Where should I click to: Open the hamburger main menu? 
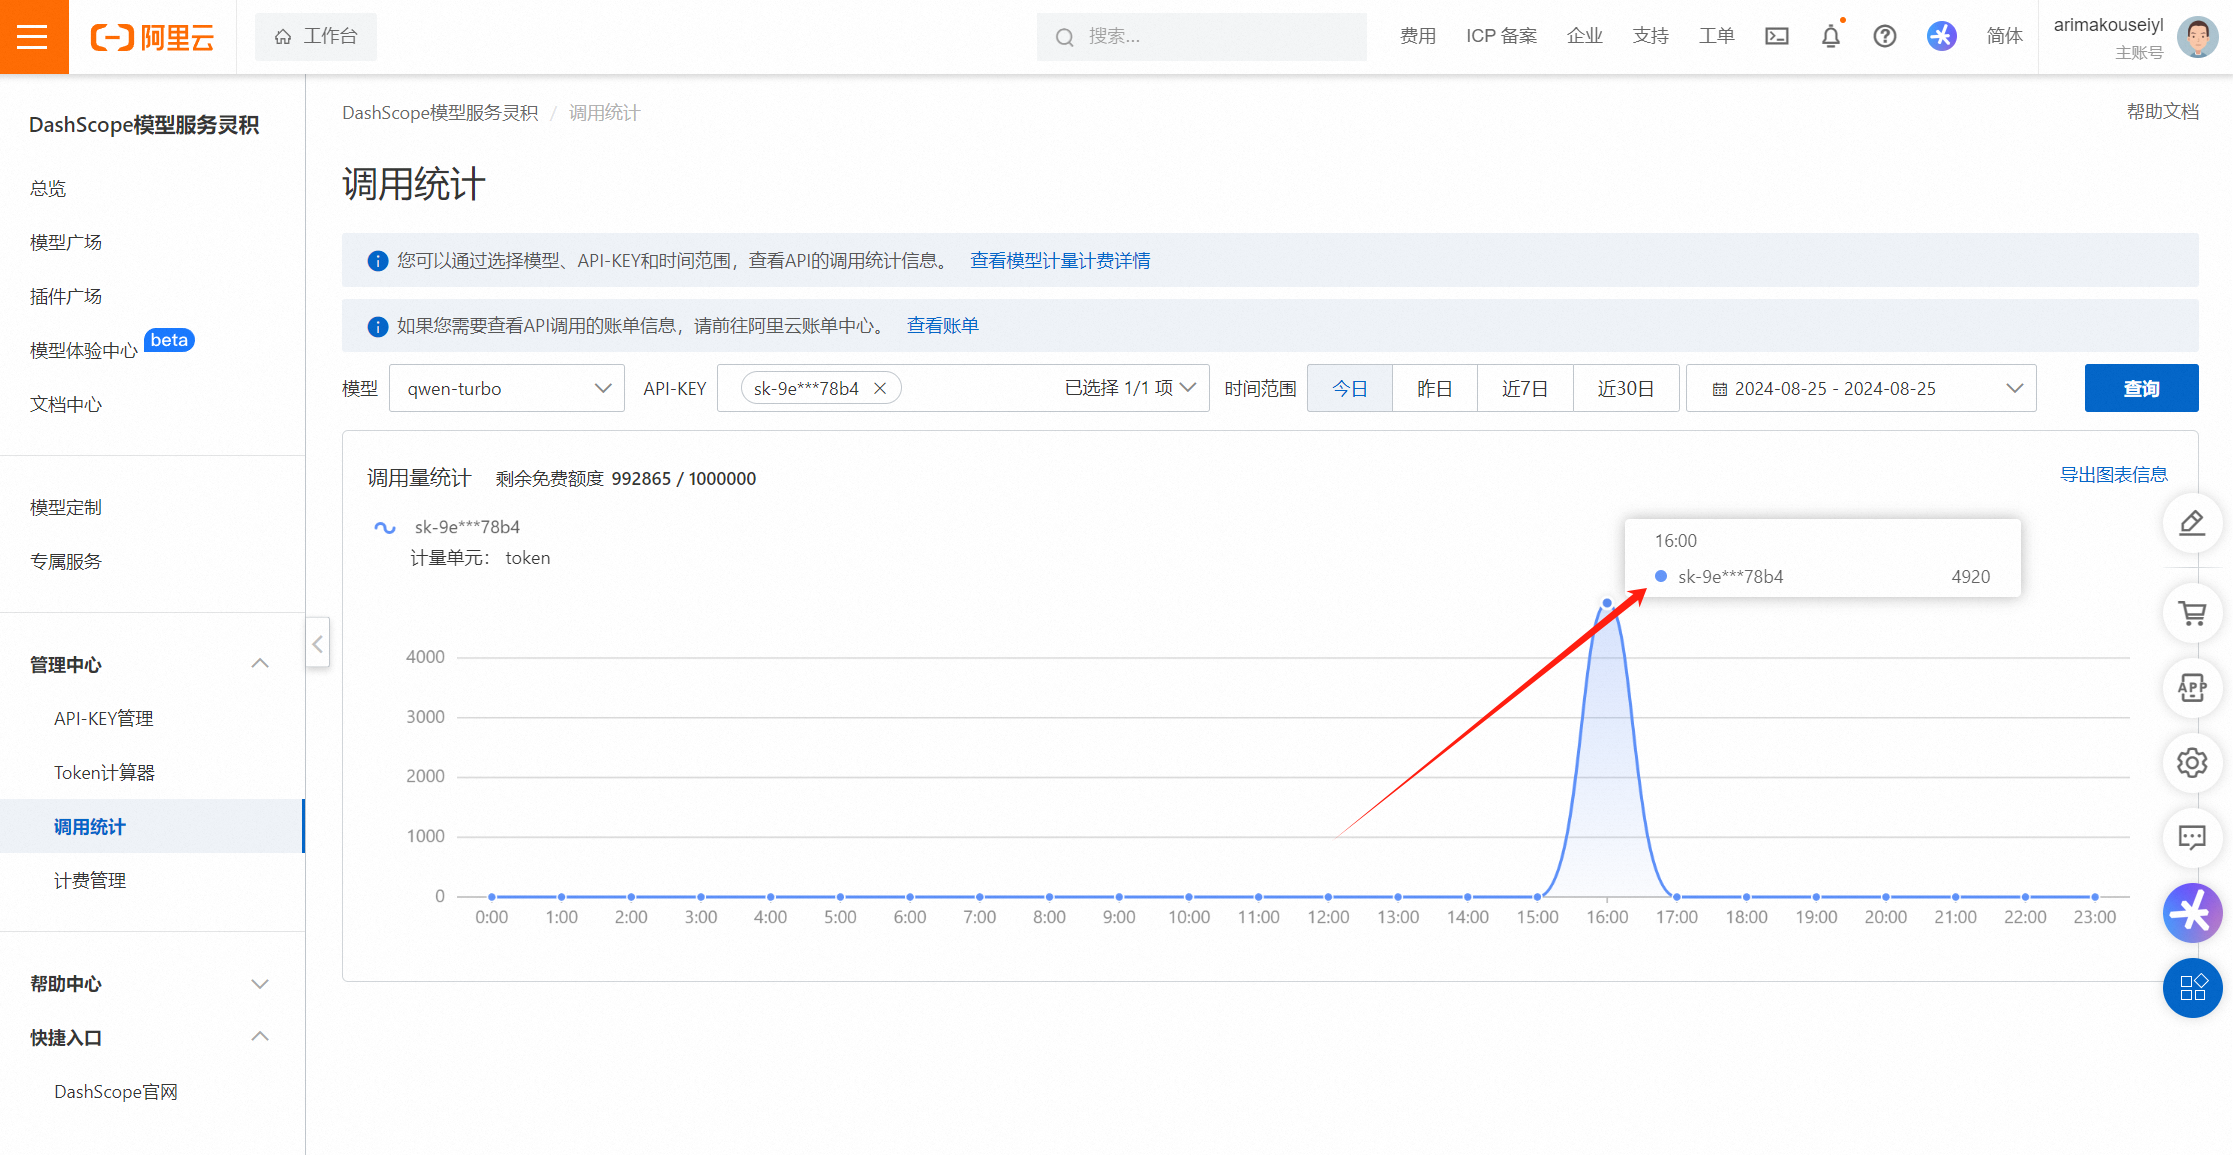click(x=33, y=37)
